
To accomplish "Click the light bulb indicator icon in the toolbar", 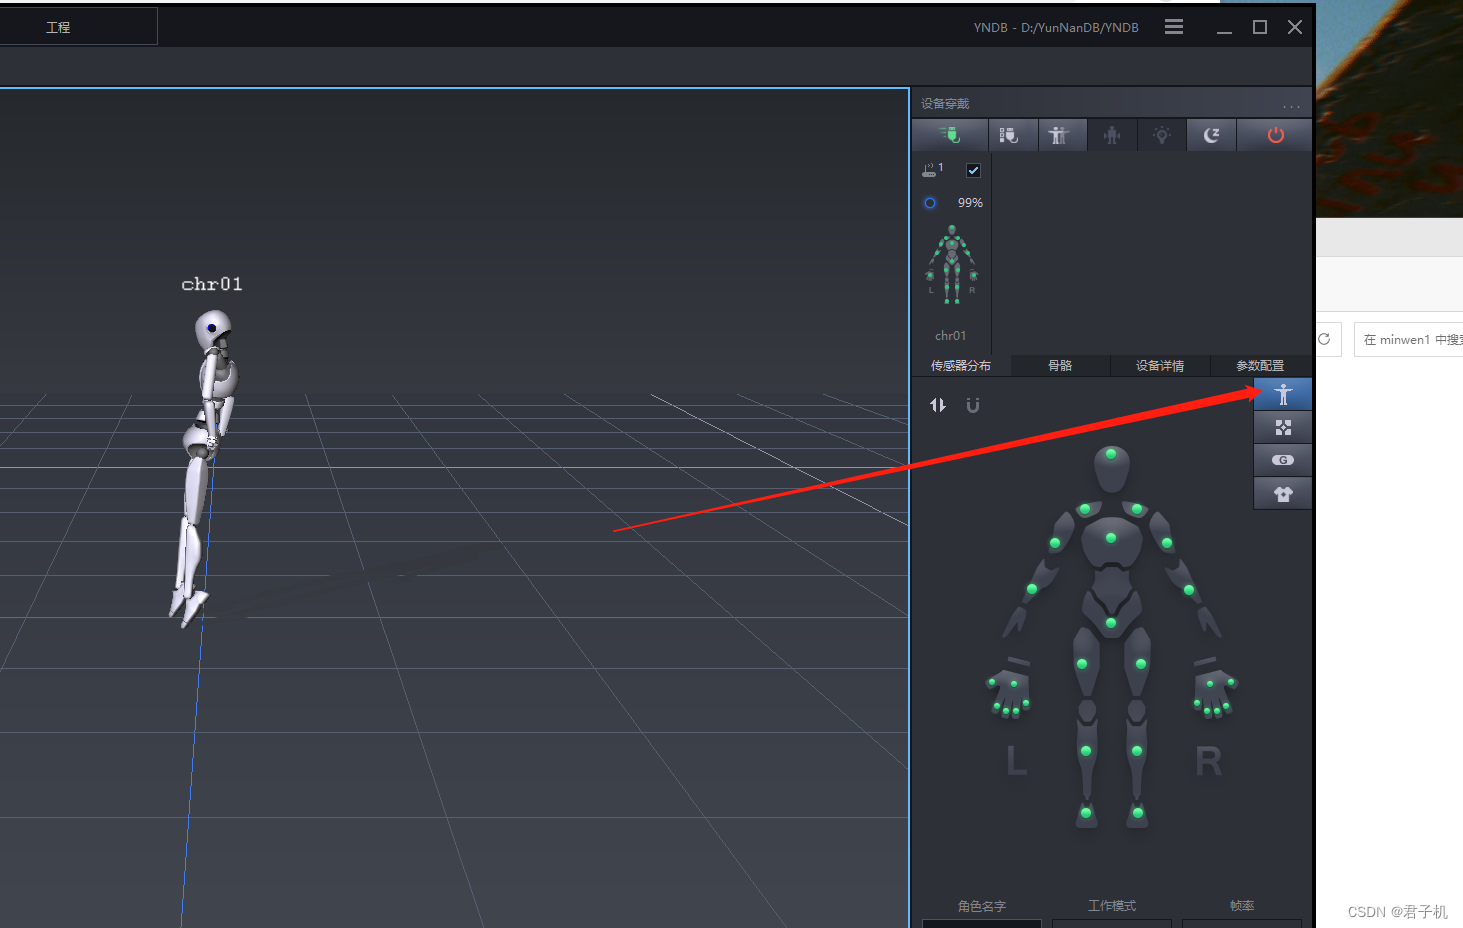I will [x=1161, y=135].
